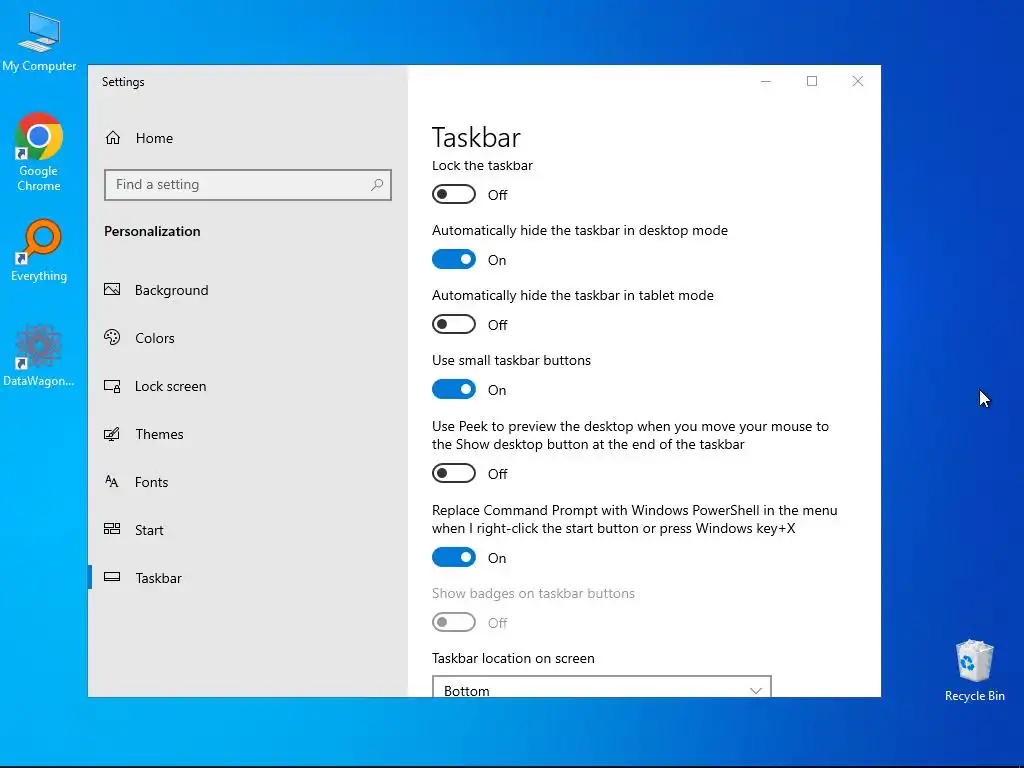
Task: Click the Fonts icon in the sidebar
Action: (x=112, y=482)
